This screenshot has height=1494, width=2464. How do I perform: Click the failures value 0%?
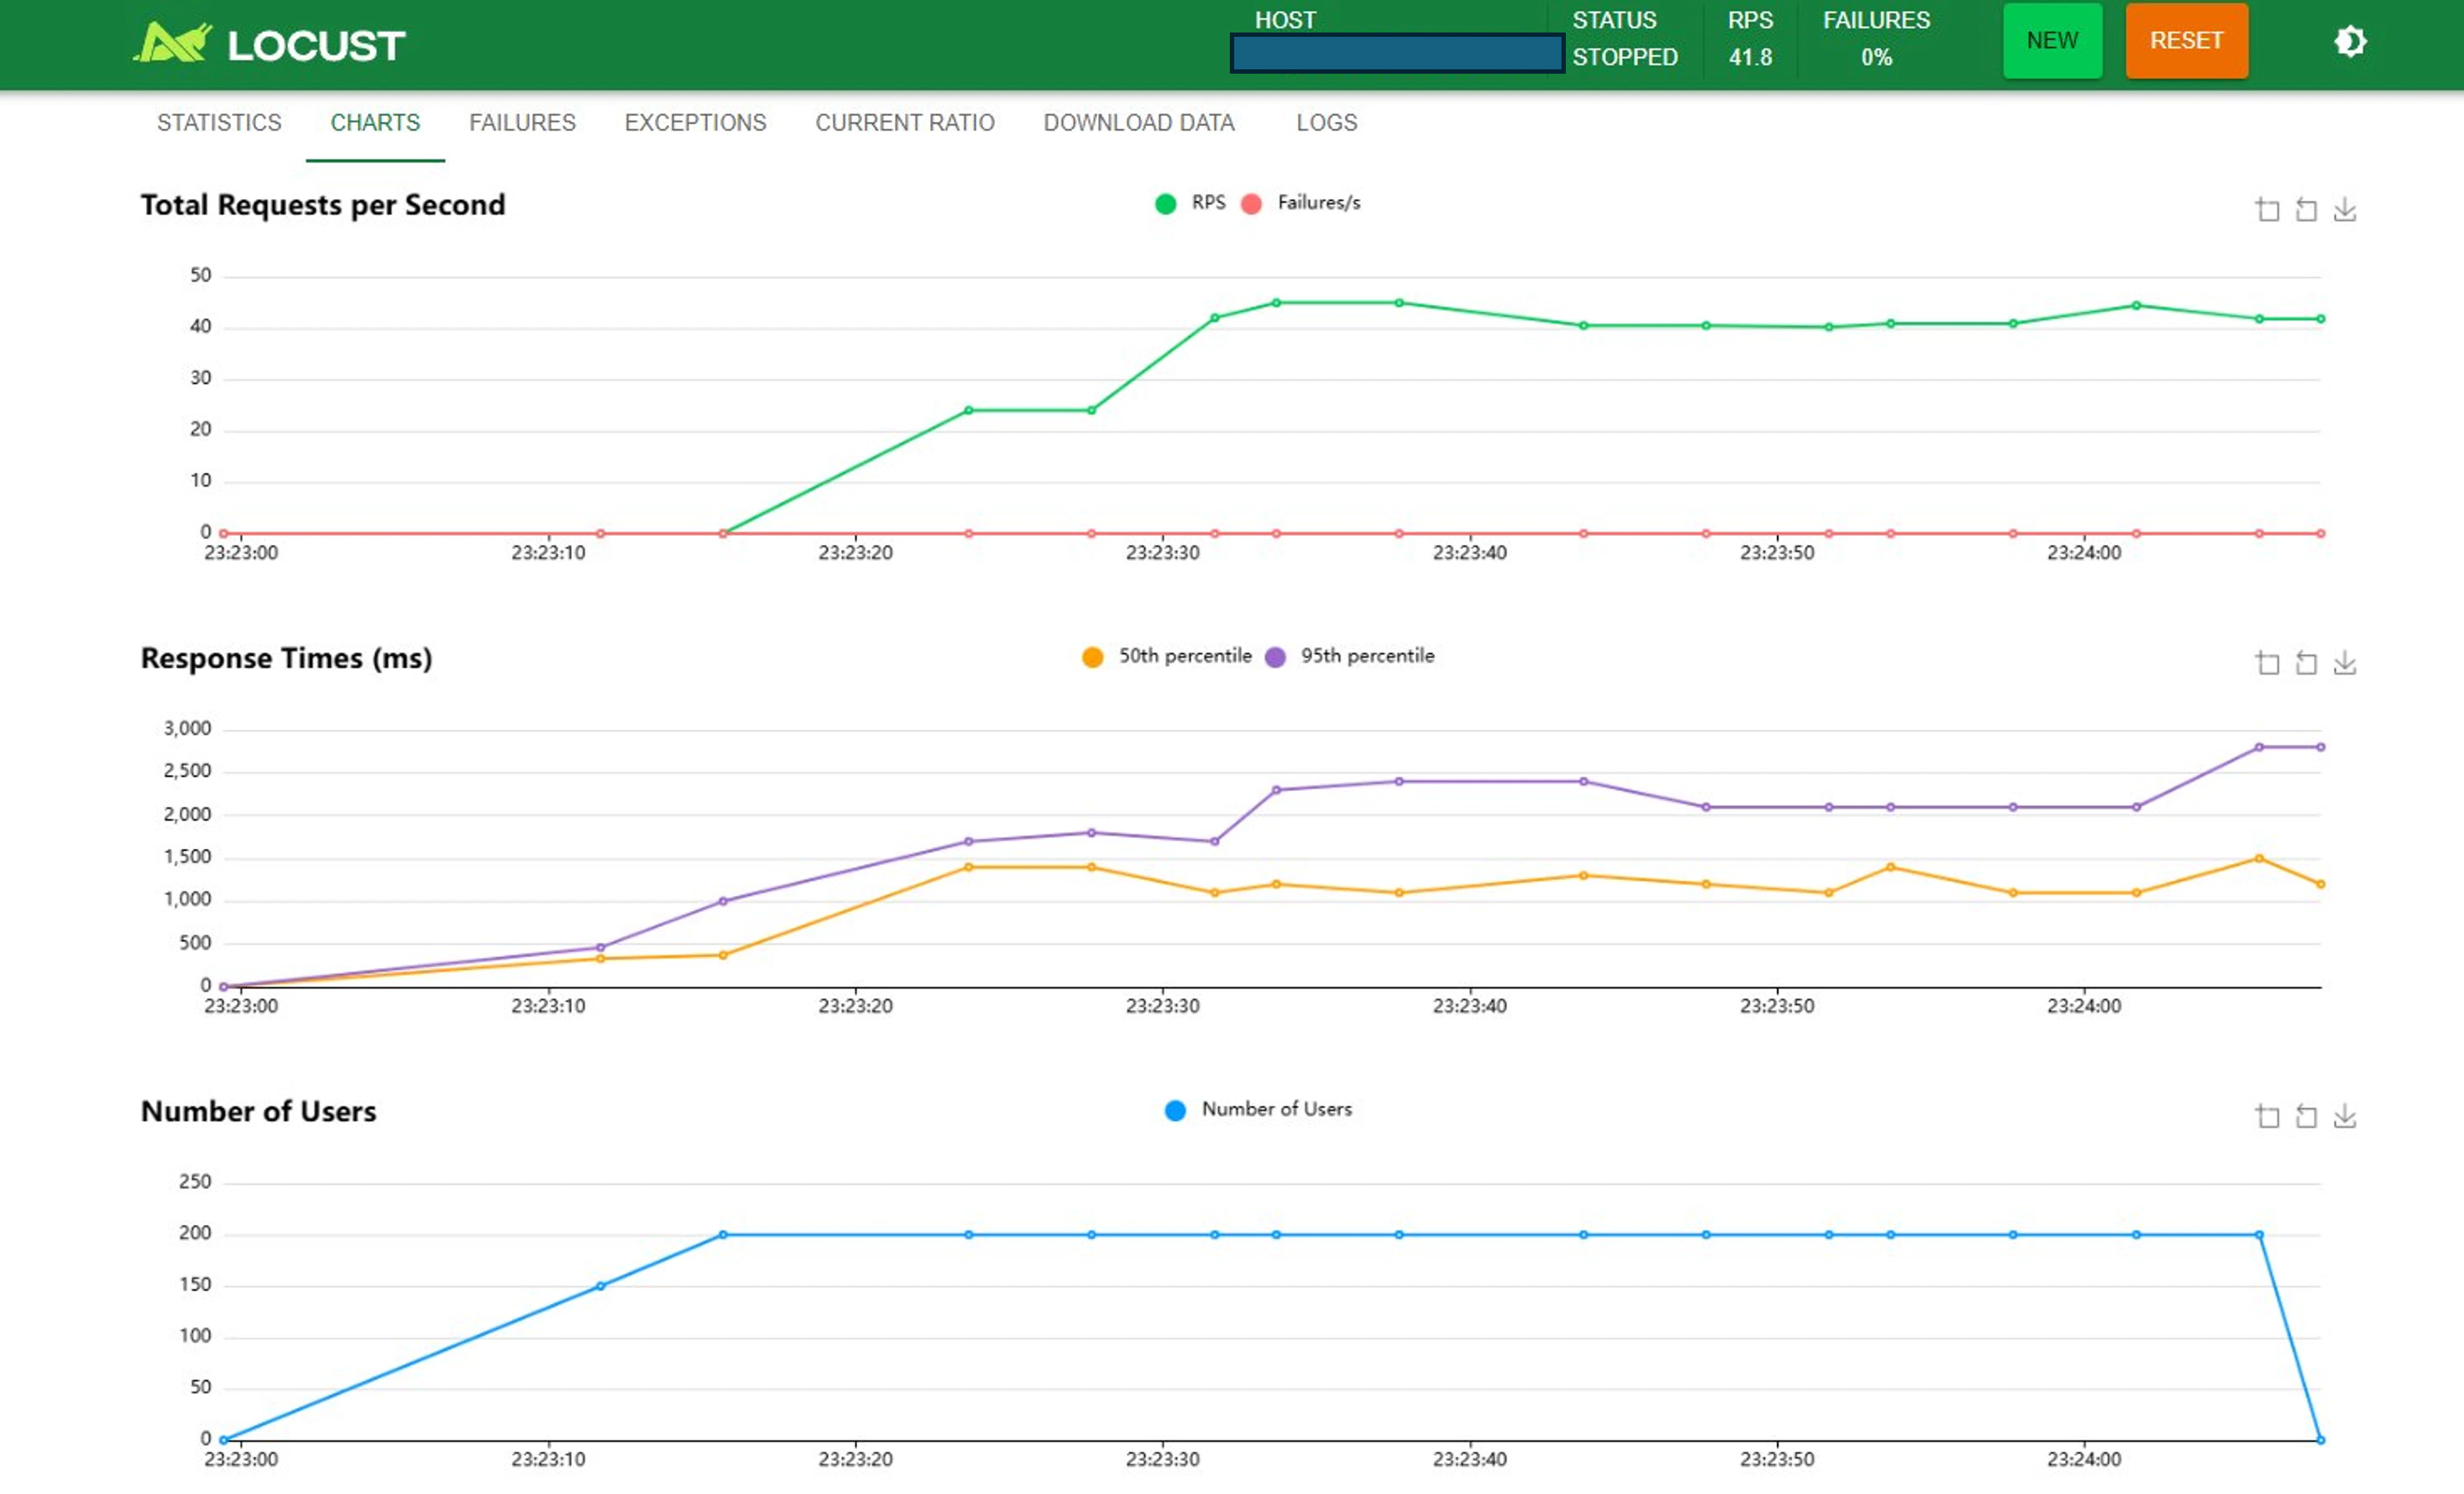(x=1876, y=57)
